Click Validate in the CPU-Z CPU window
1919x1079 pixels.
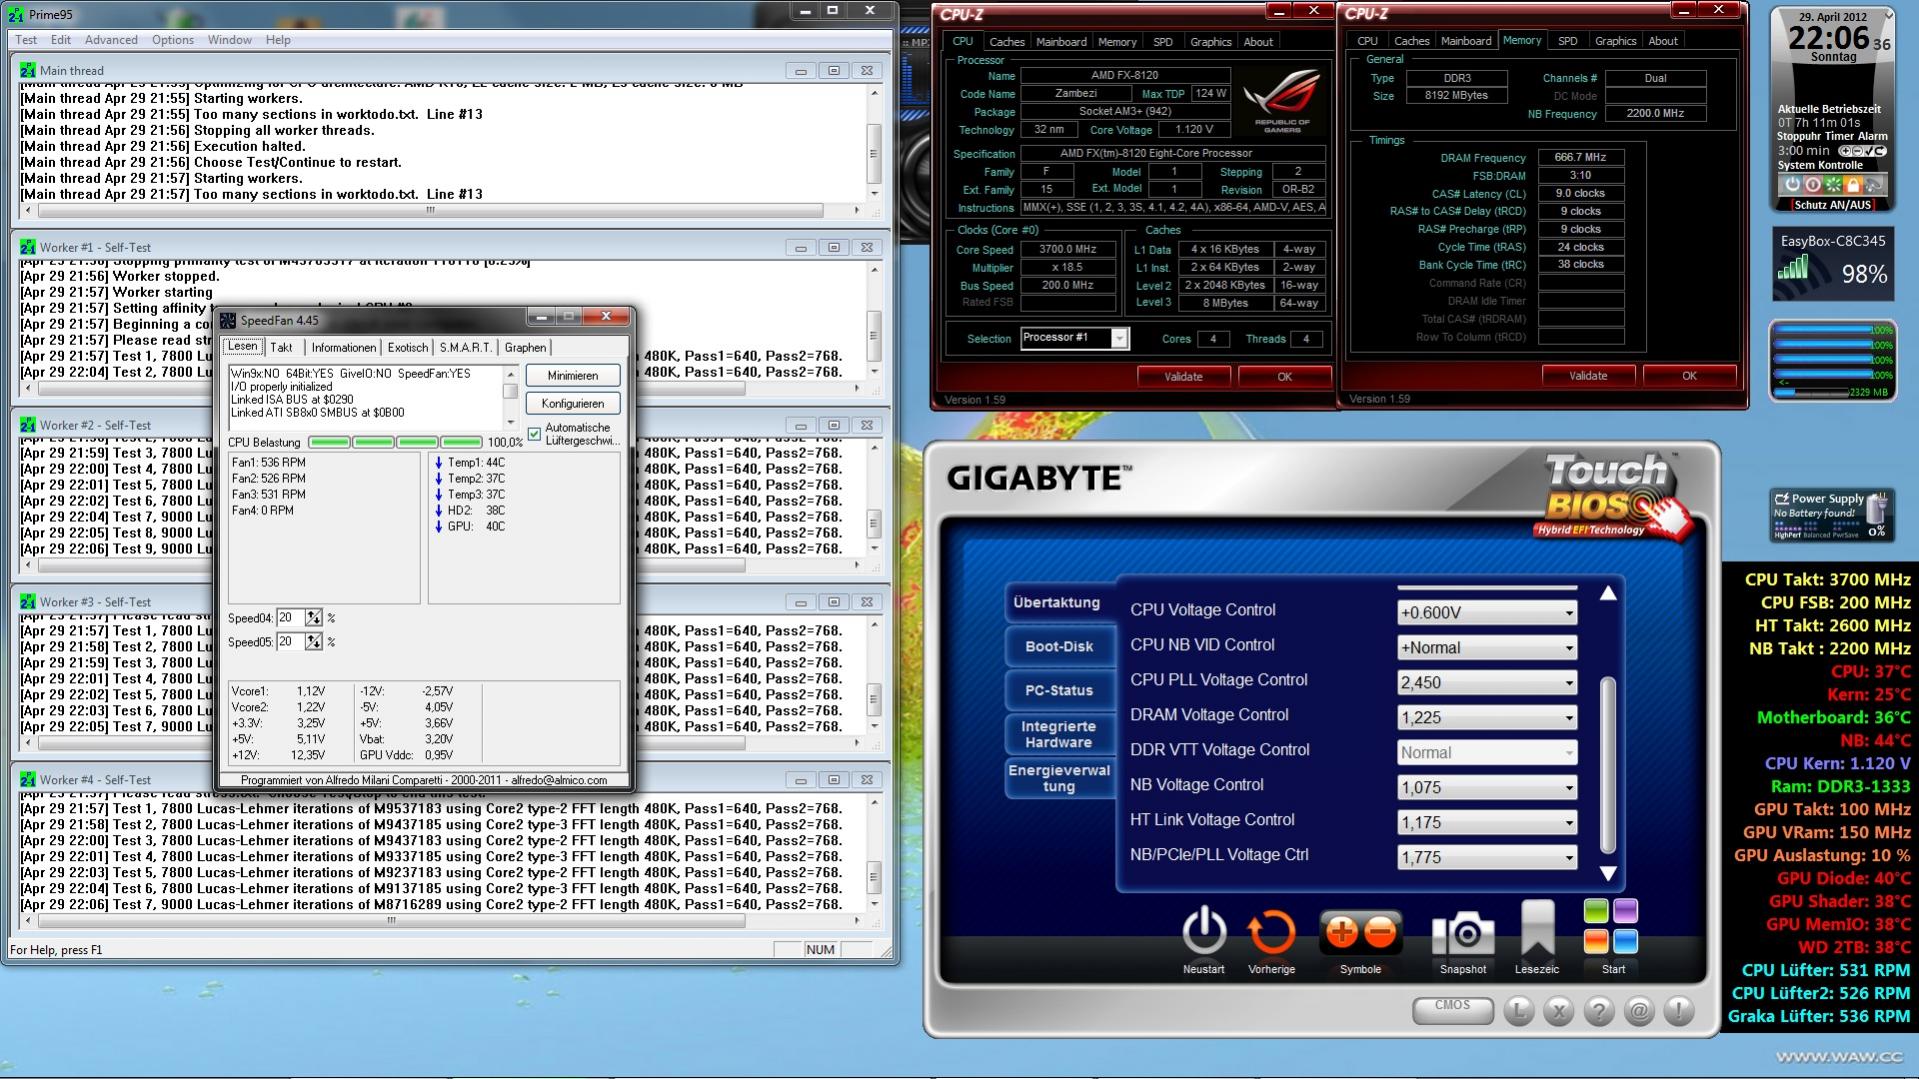point(1183,376)
